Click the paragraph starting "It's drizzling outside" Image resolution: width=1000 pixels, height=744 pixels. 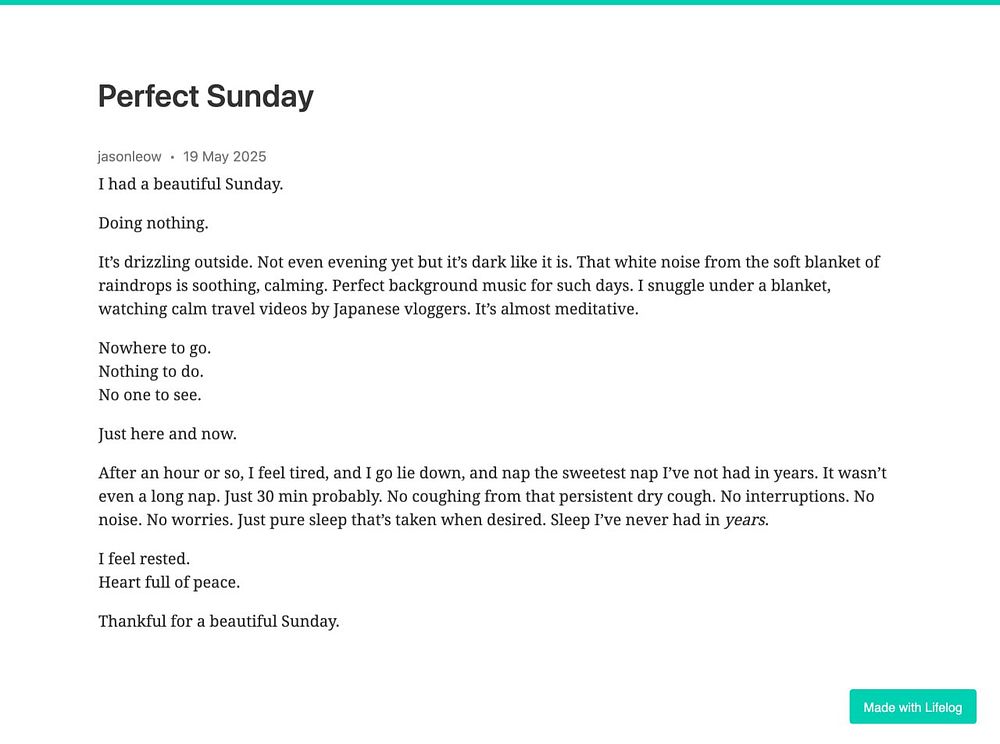(x=489, y=285)
